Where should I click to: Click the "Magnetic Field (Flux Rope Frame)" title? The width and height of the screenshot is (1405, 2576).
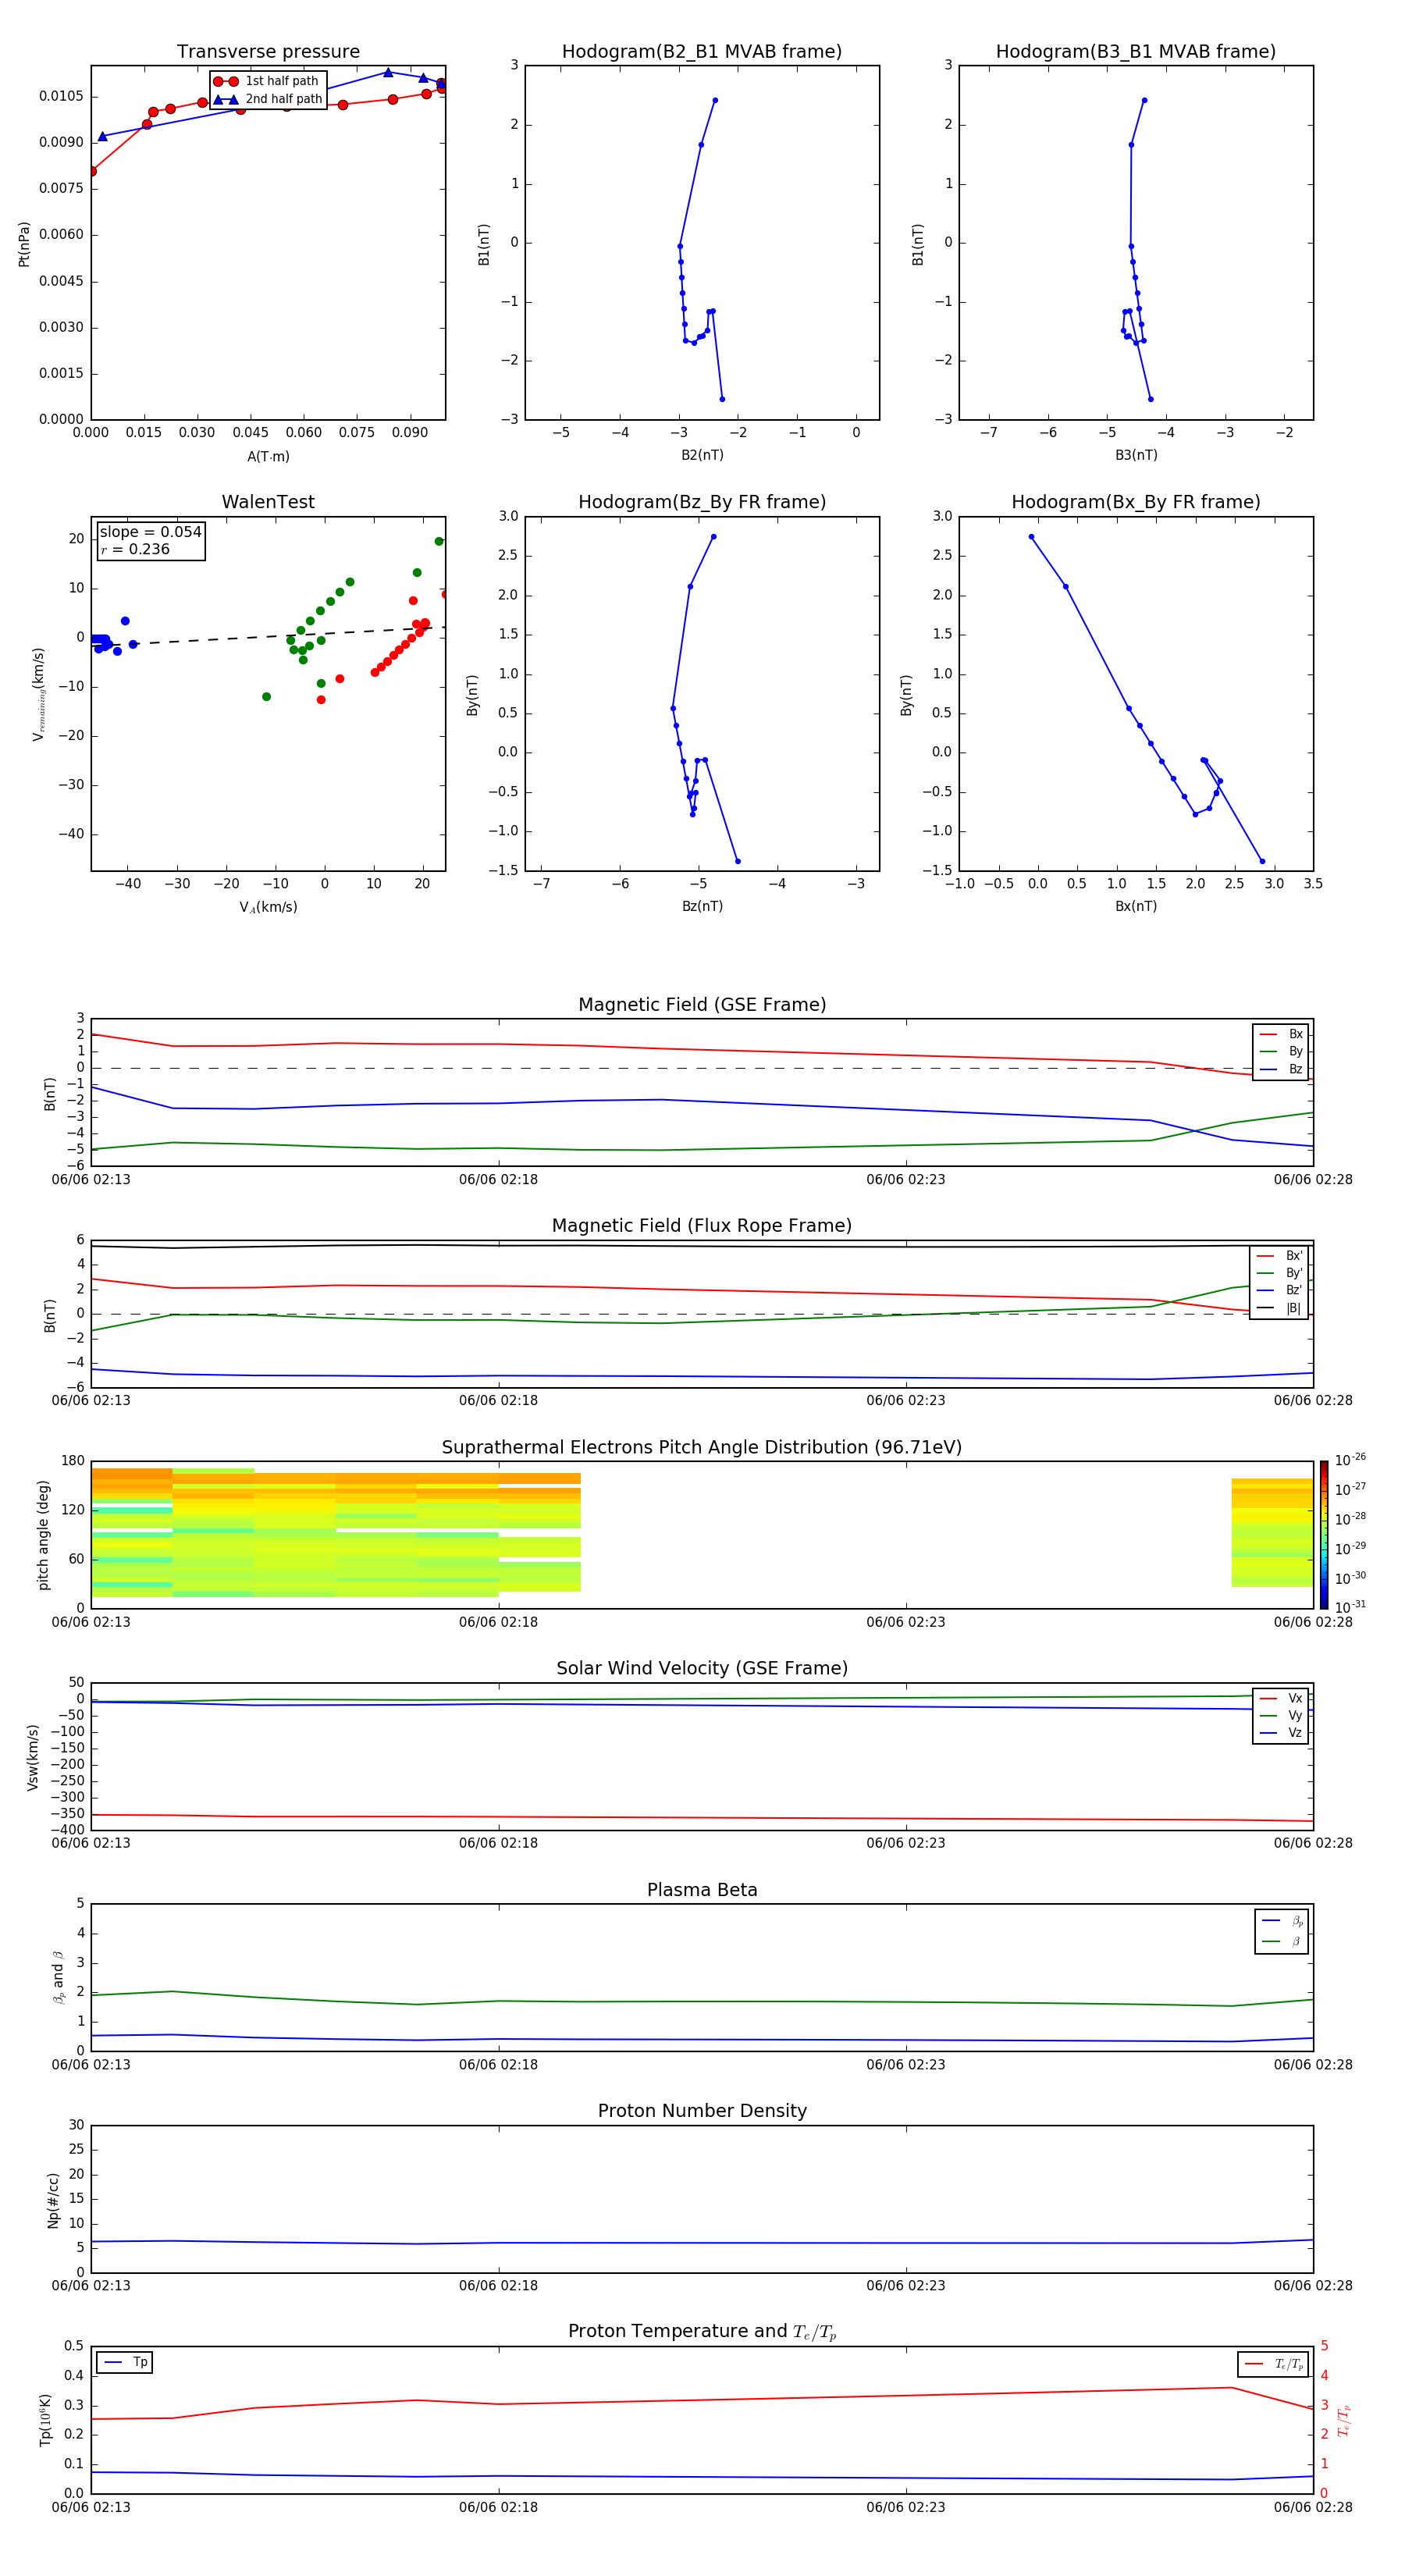[701, 1225]
